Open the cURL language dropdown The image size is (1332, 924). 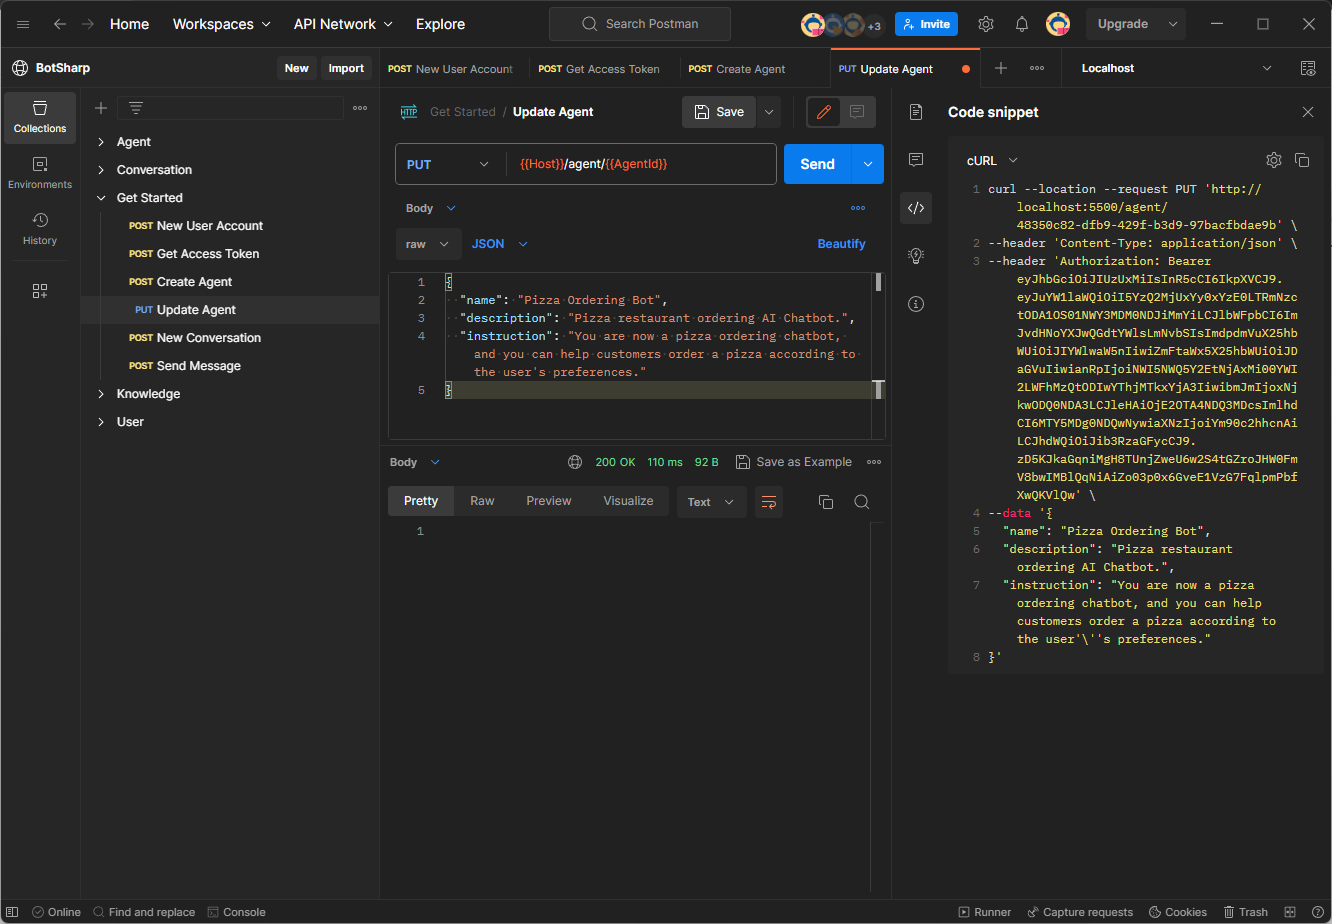[992, 160]
